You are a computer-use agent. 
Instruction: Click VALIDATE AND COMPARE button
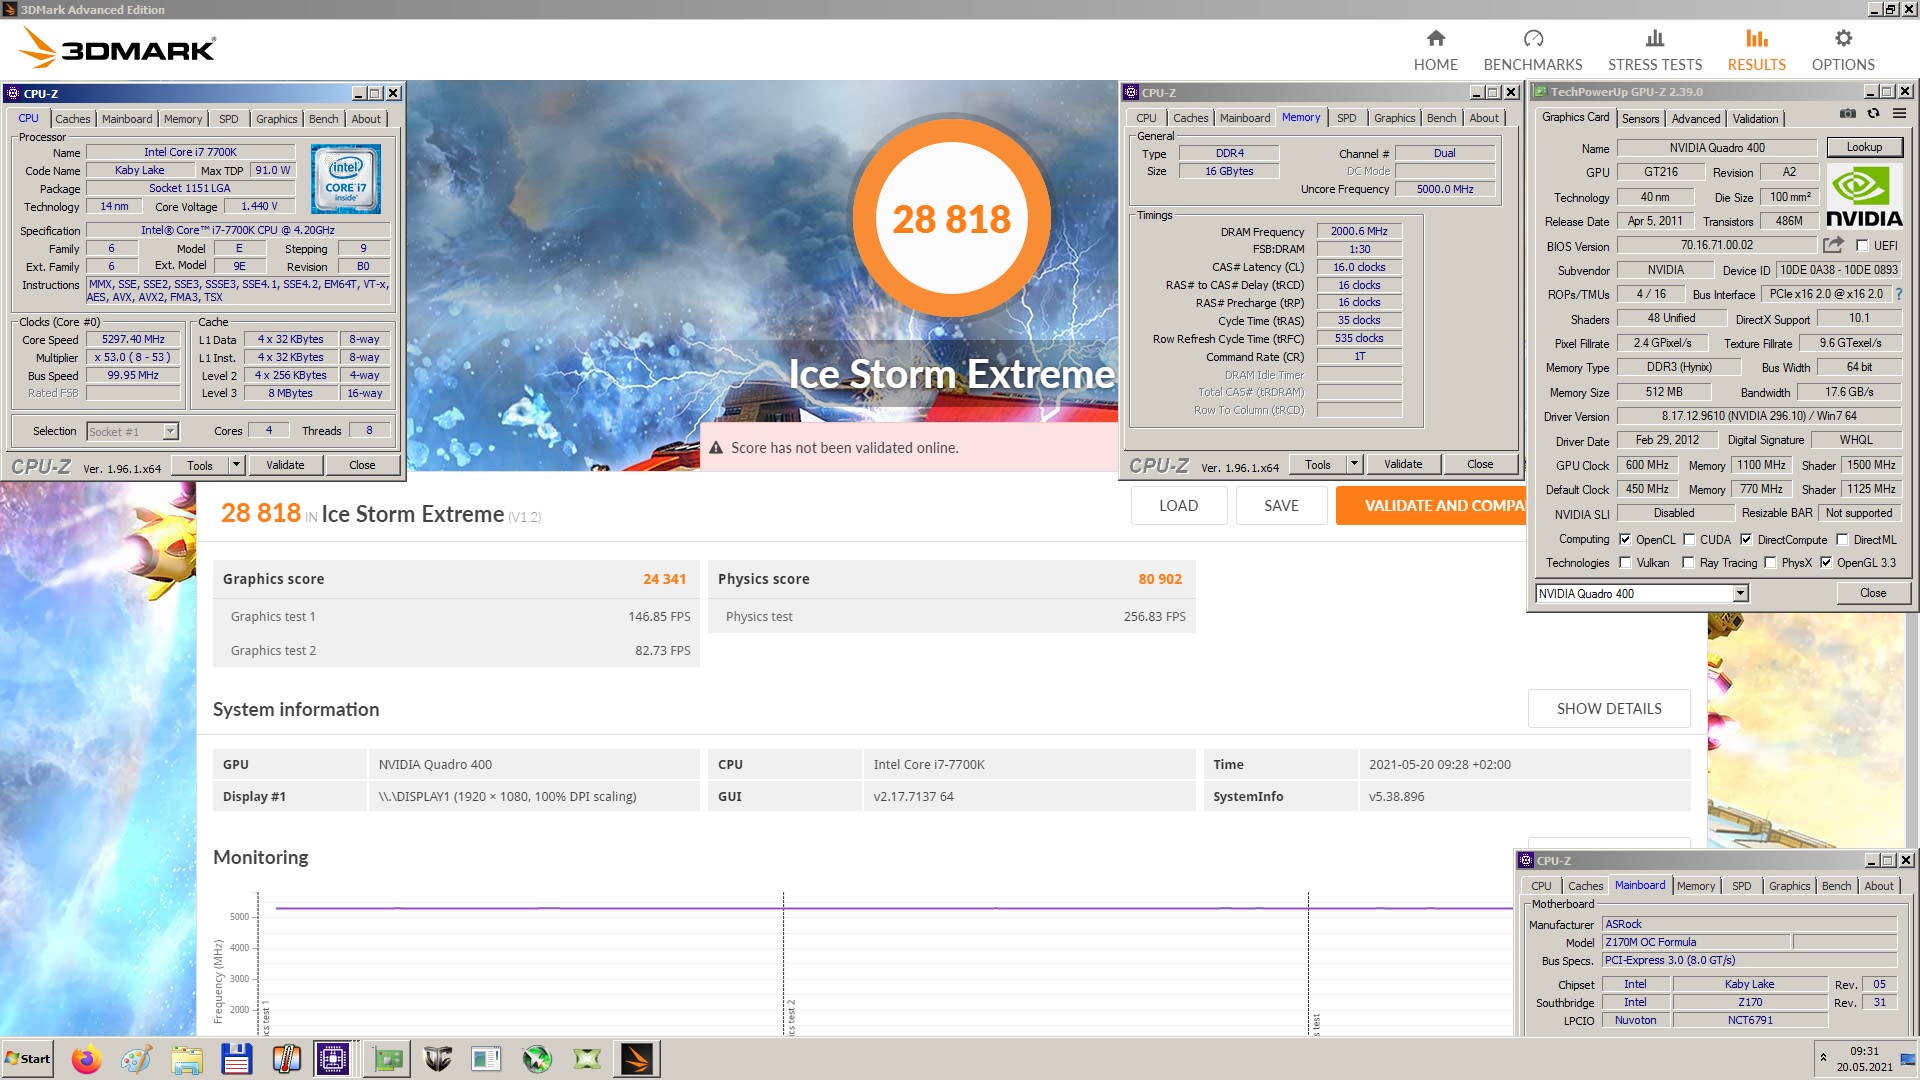[x=1431, y=505]
